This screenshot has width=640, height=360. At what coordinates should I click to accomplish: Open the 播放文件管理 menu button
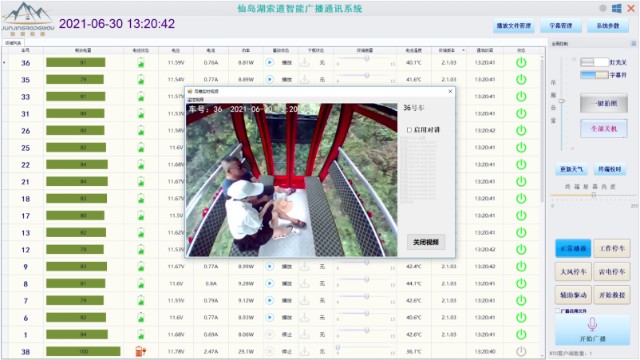[514, 26]
